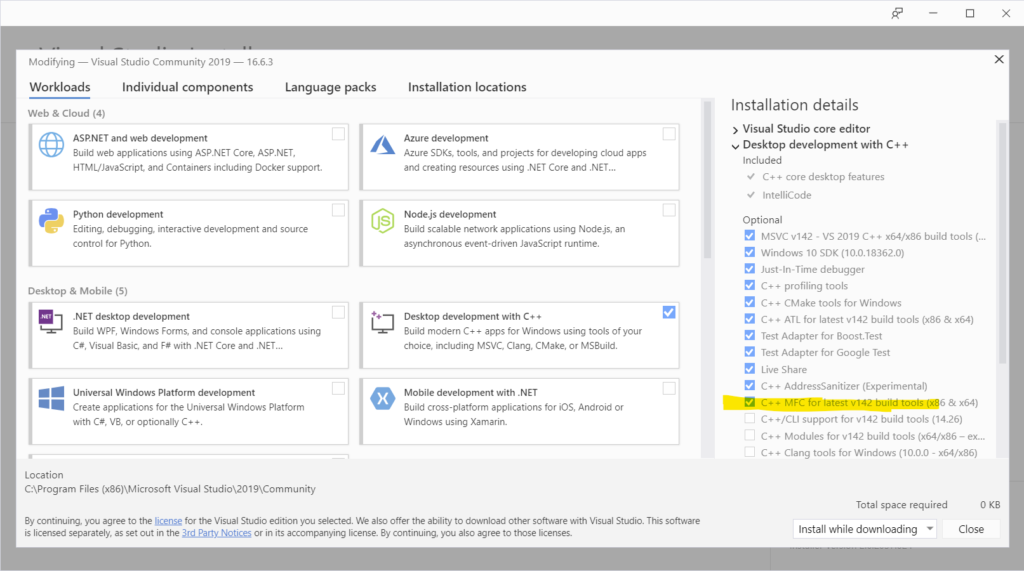Uncheck Windows 10 SDK option
The width and height of the screenshot is (1024, 571).
750,252
